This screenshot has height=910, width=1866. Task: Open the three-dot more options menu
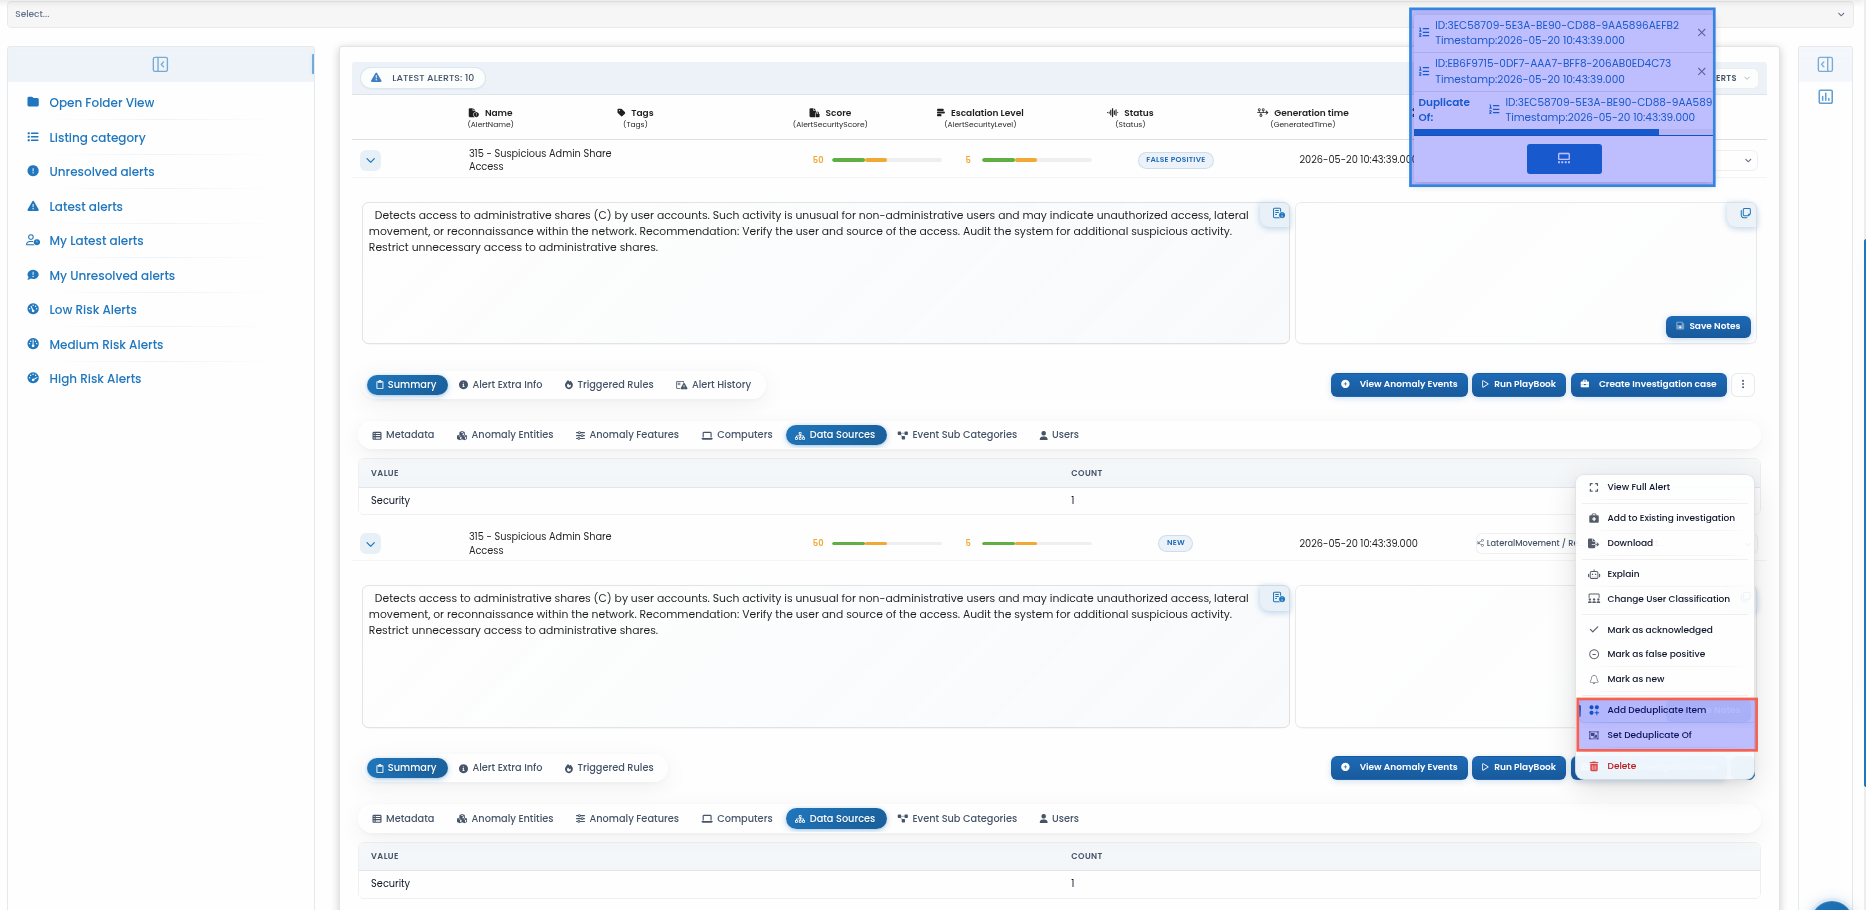[1743, 384]
